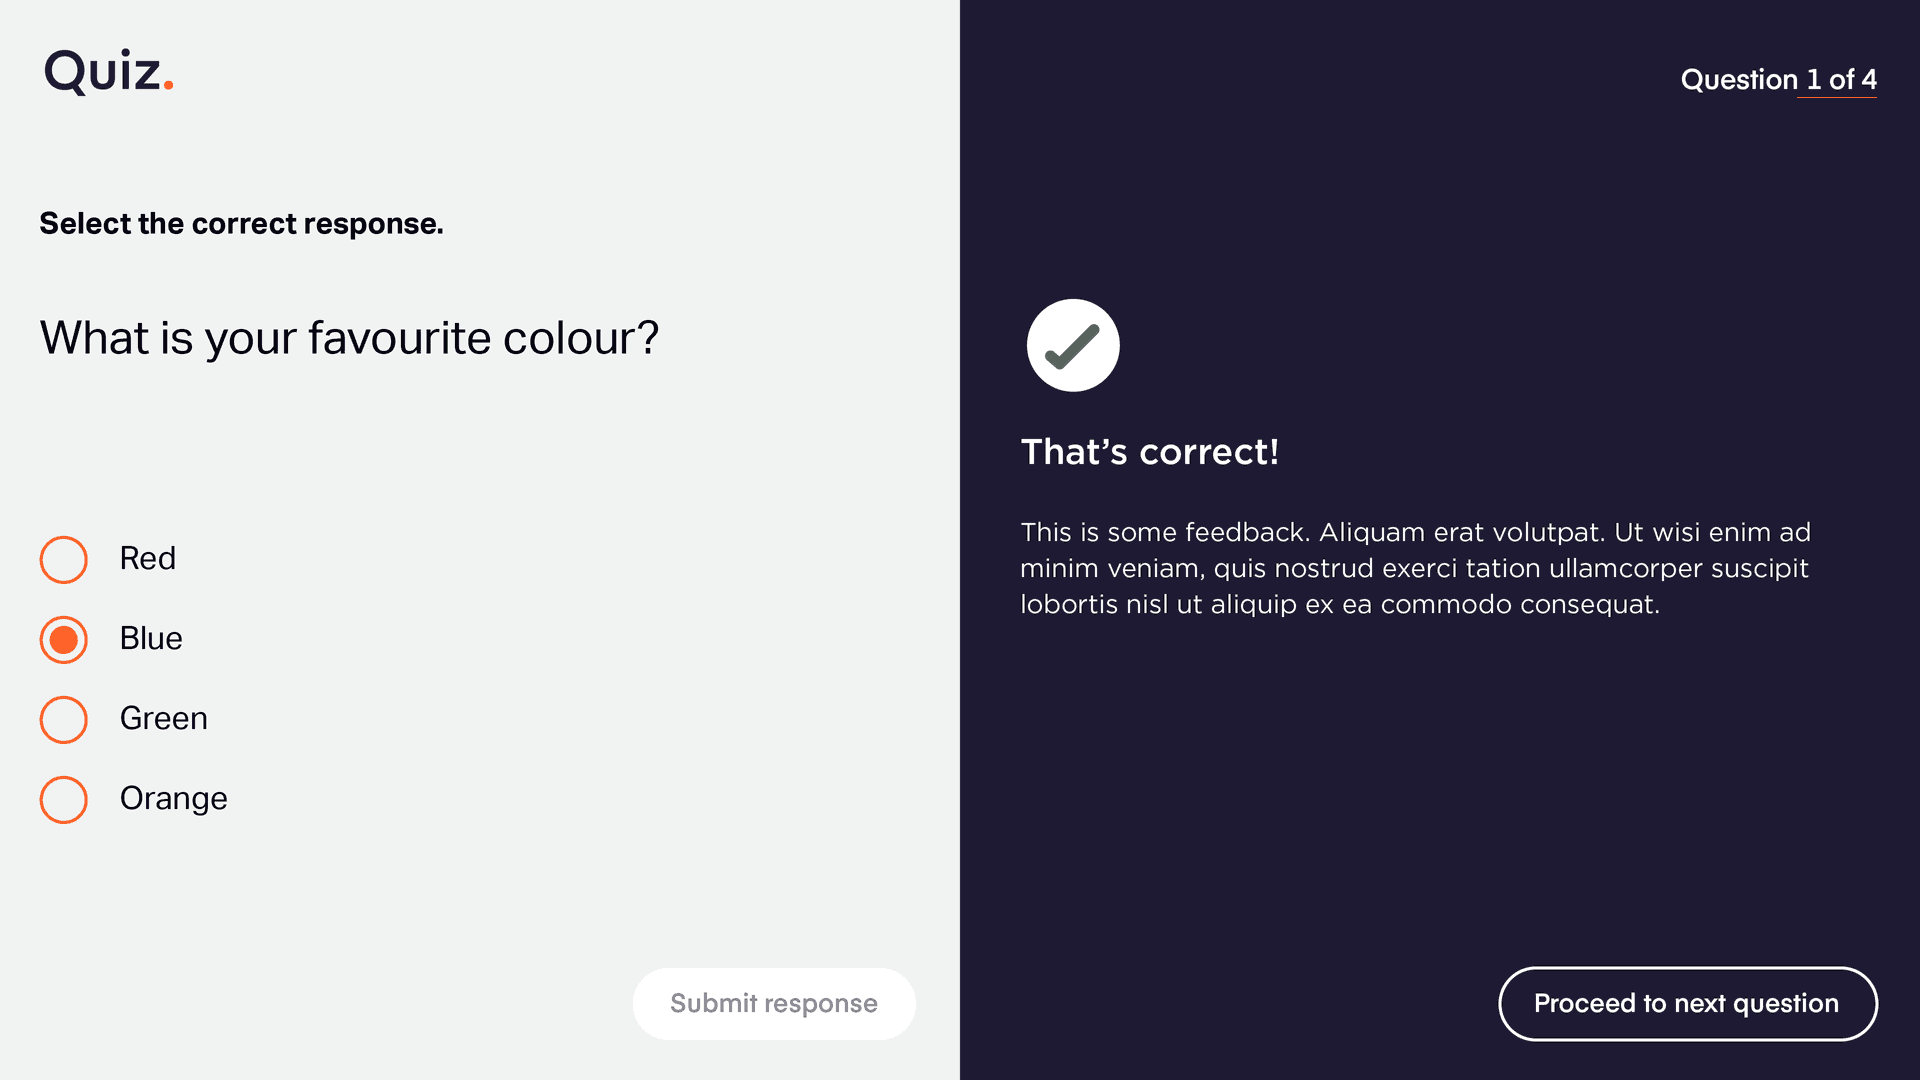Image resolution: width=1920 pixels, height=1080 pixels.
Task: Click the Quiz logo wordmark
Action: pos(109,71)
